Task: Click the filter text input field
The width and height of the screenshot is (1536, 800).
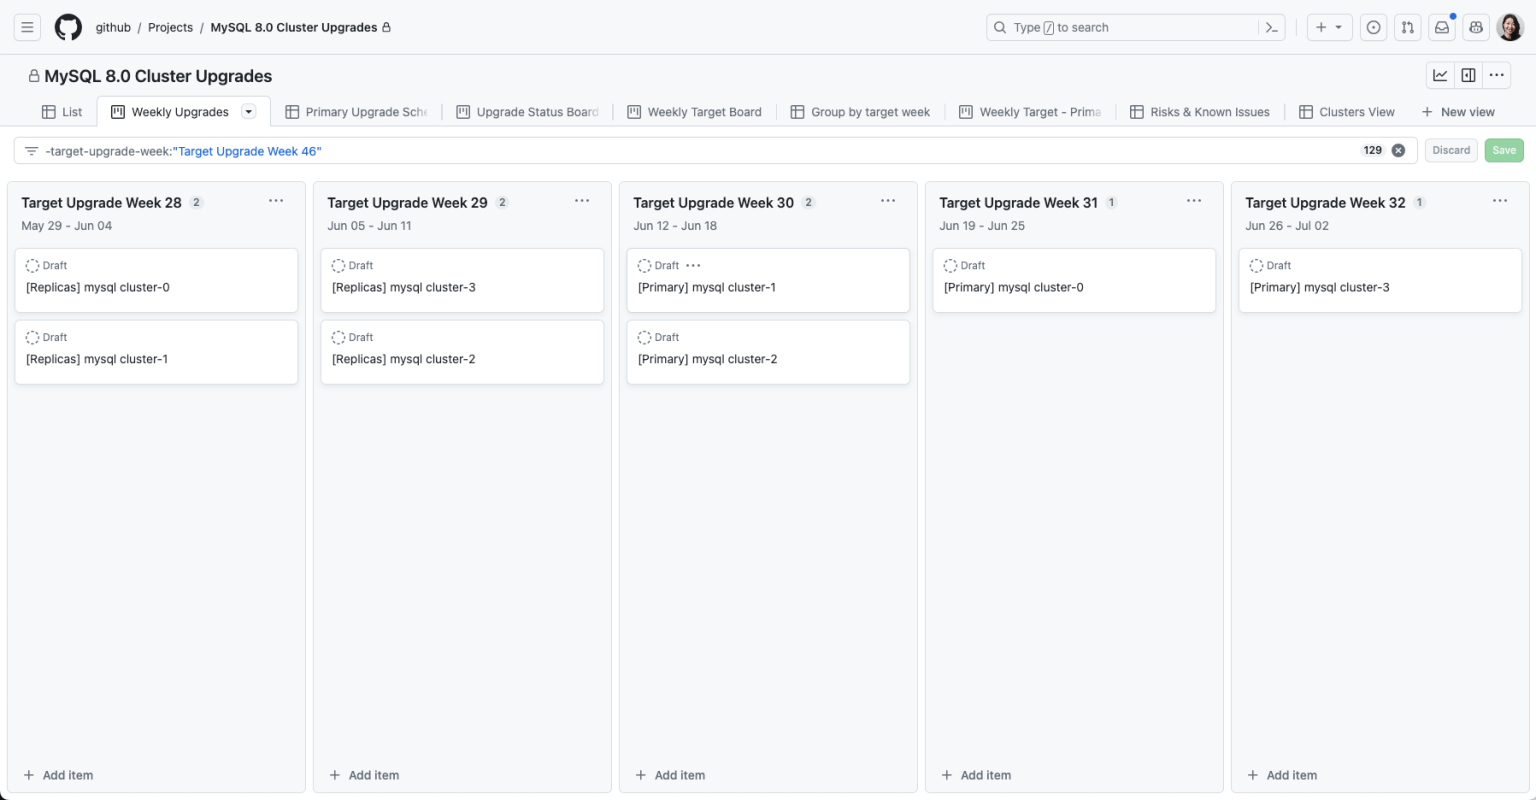Action: (700, 151)
